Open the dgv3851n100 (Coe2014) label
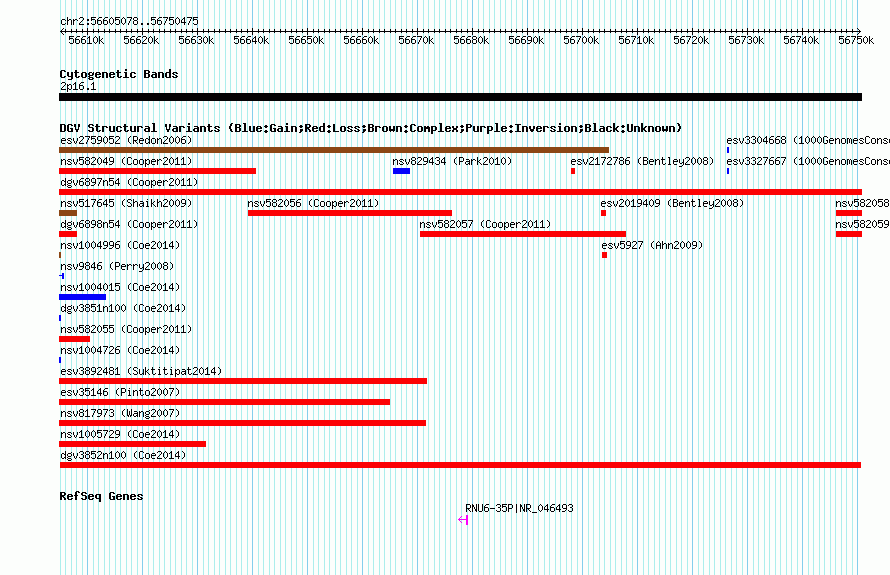Viewport: 890px width, 575px height. [123, 308]
